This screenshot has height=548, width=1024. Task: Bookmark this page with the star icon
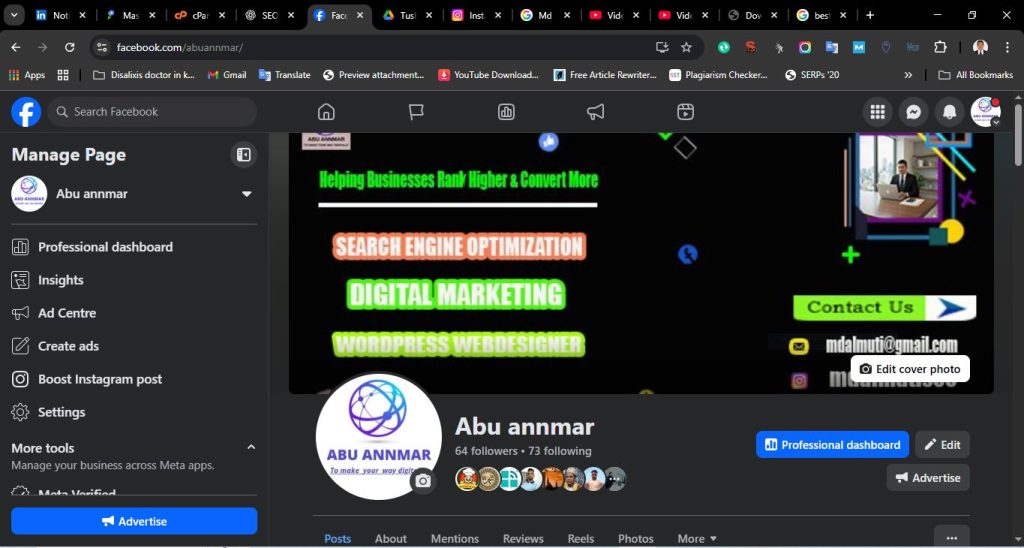click(x=686, y=47)
